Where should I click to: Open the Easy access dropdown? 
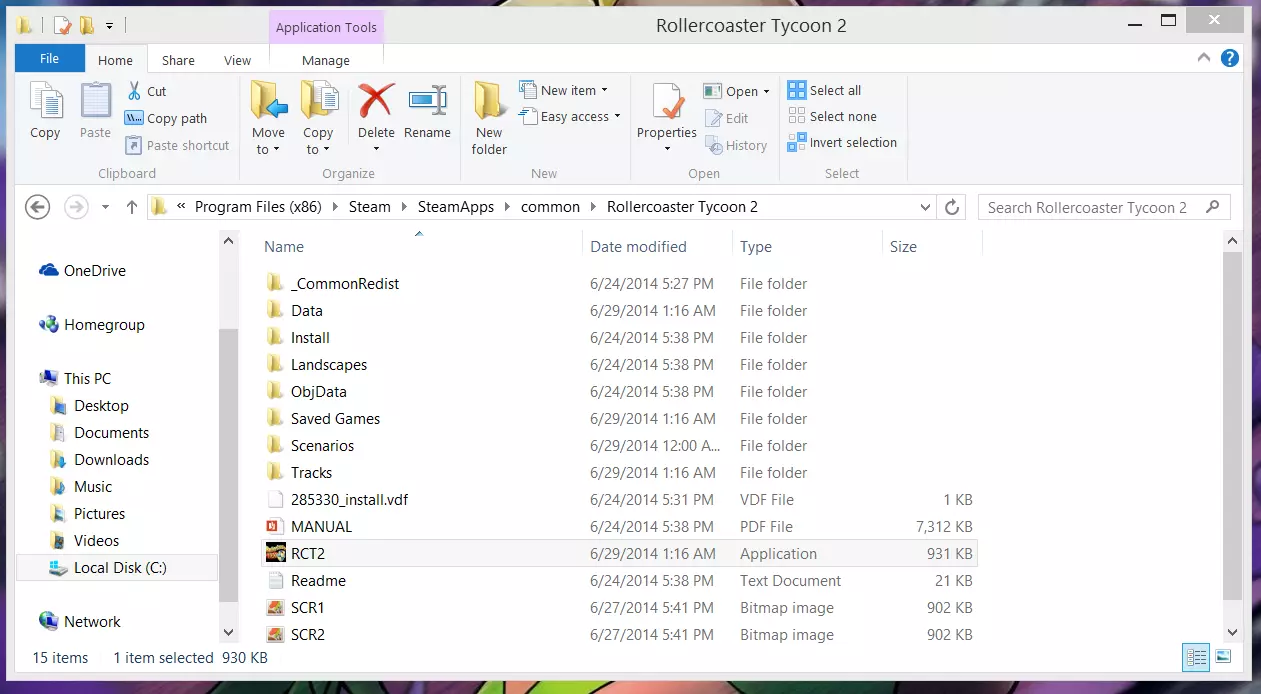coord(570,116)
